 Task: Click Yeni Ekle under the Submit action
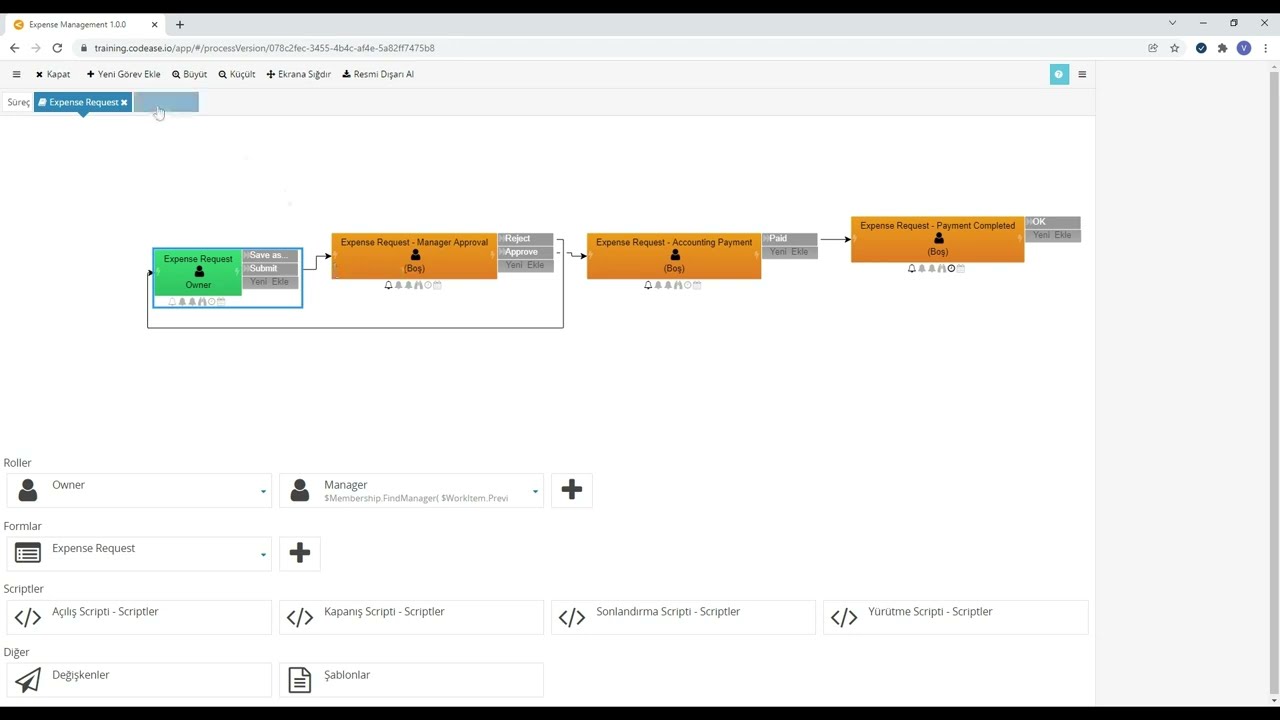[x=270, y=281]
